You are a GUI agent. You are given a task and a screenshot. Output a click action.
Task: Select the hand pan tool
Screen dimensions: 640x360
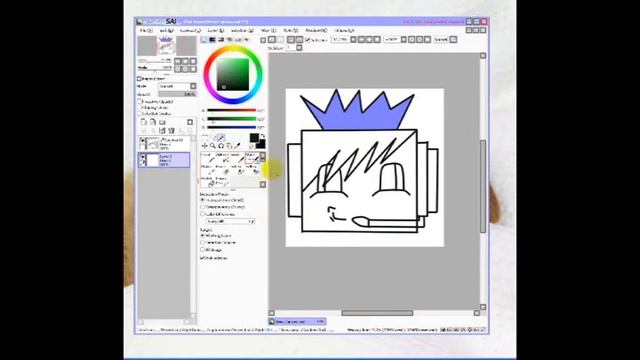(x=229, y=146)
